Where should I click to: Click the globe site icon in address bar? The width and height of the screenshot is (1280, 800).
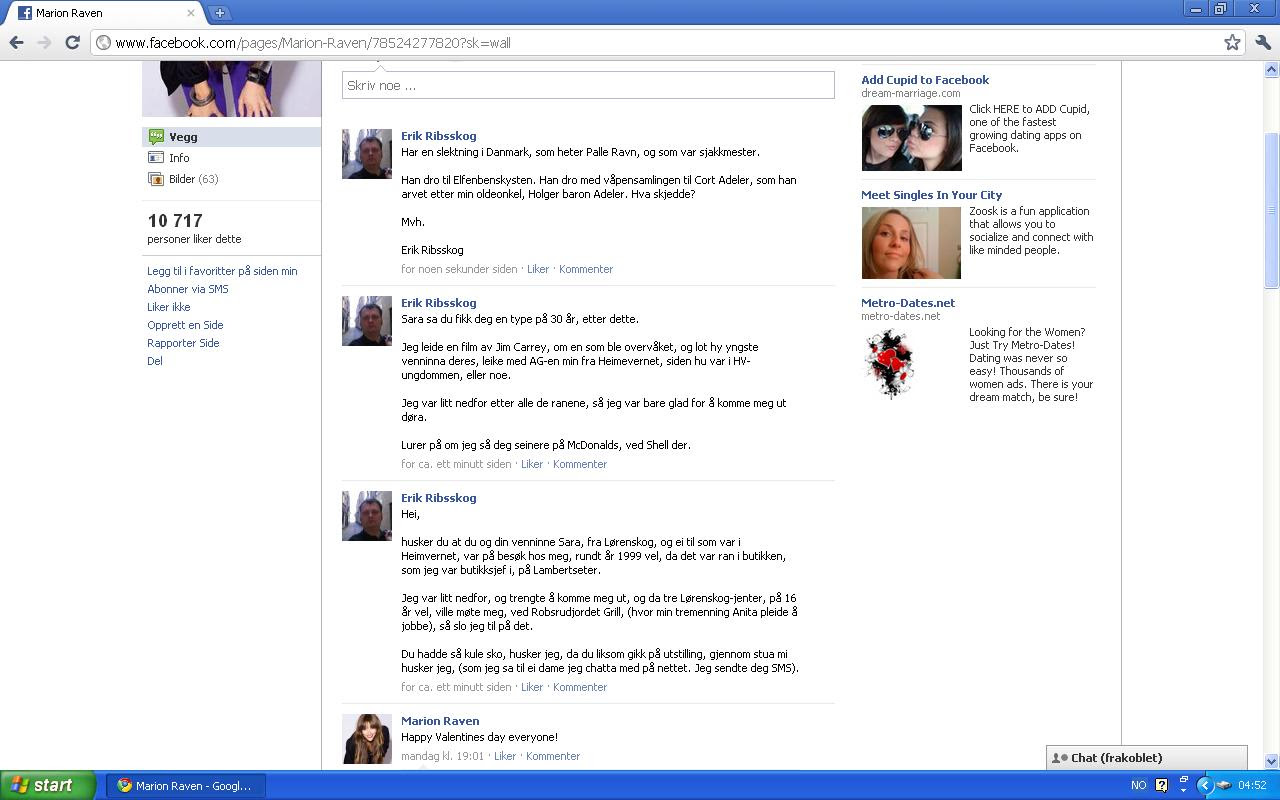click(103, 42)
